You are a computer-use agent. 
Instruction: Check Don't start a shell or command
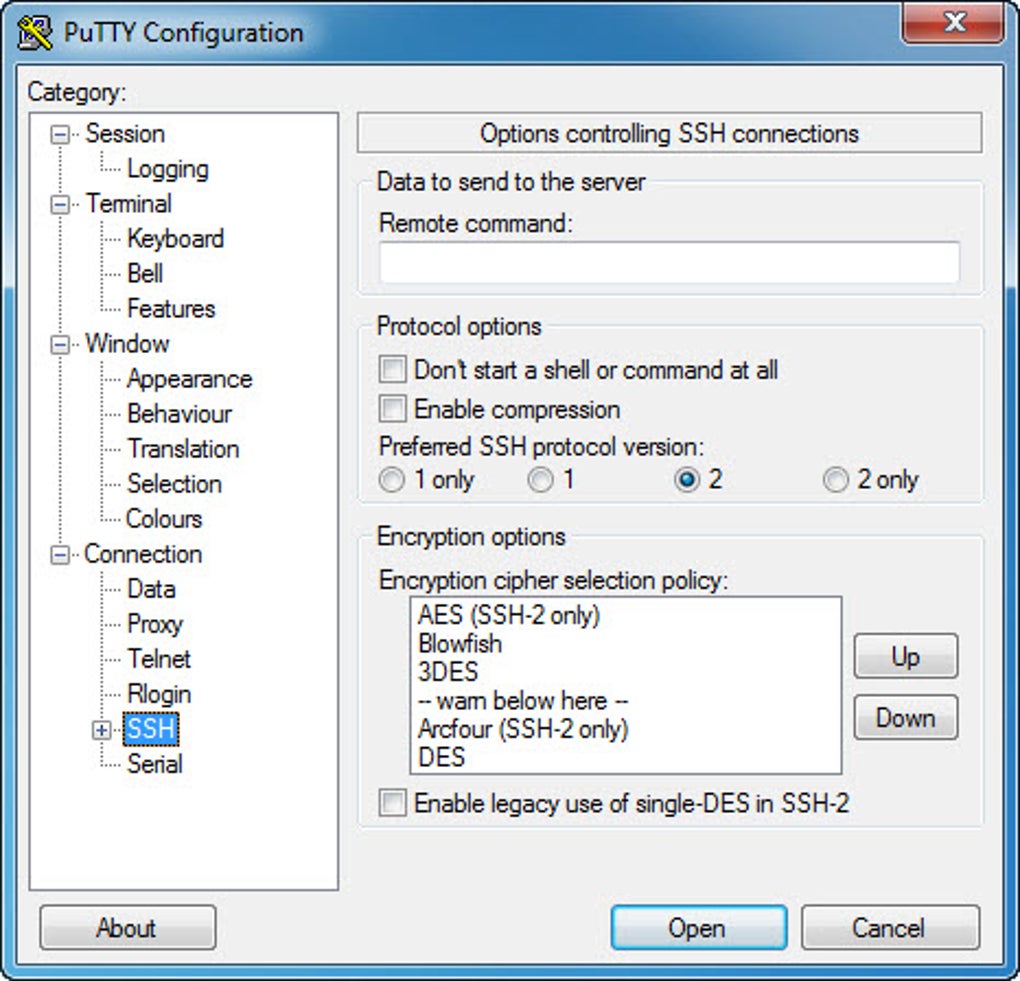393,370
